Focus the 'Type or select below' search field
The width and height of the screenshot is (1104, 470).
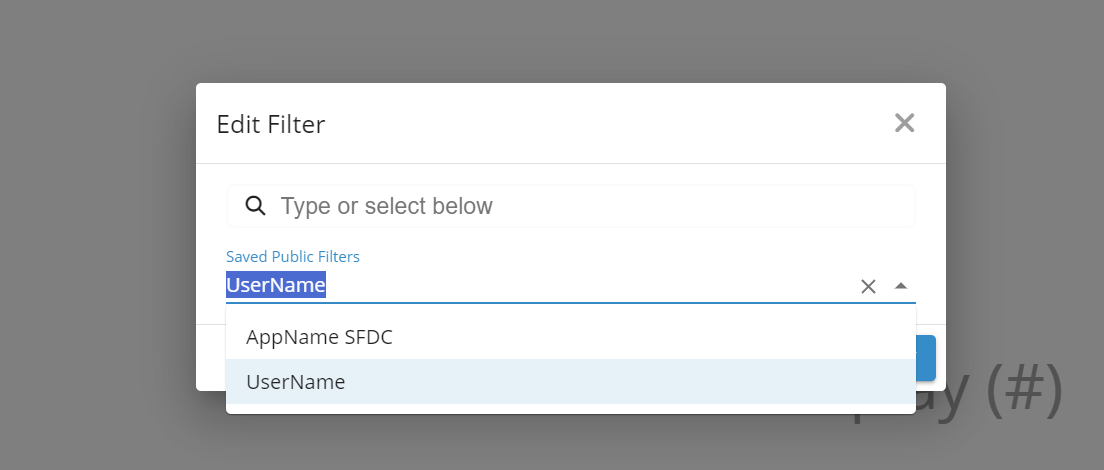coord(590,206)
